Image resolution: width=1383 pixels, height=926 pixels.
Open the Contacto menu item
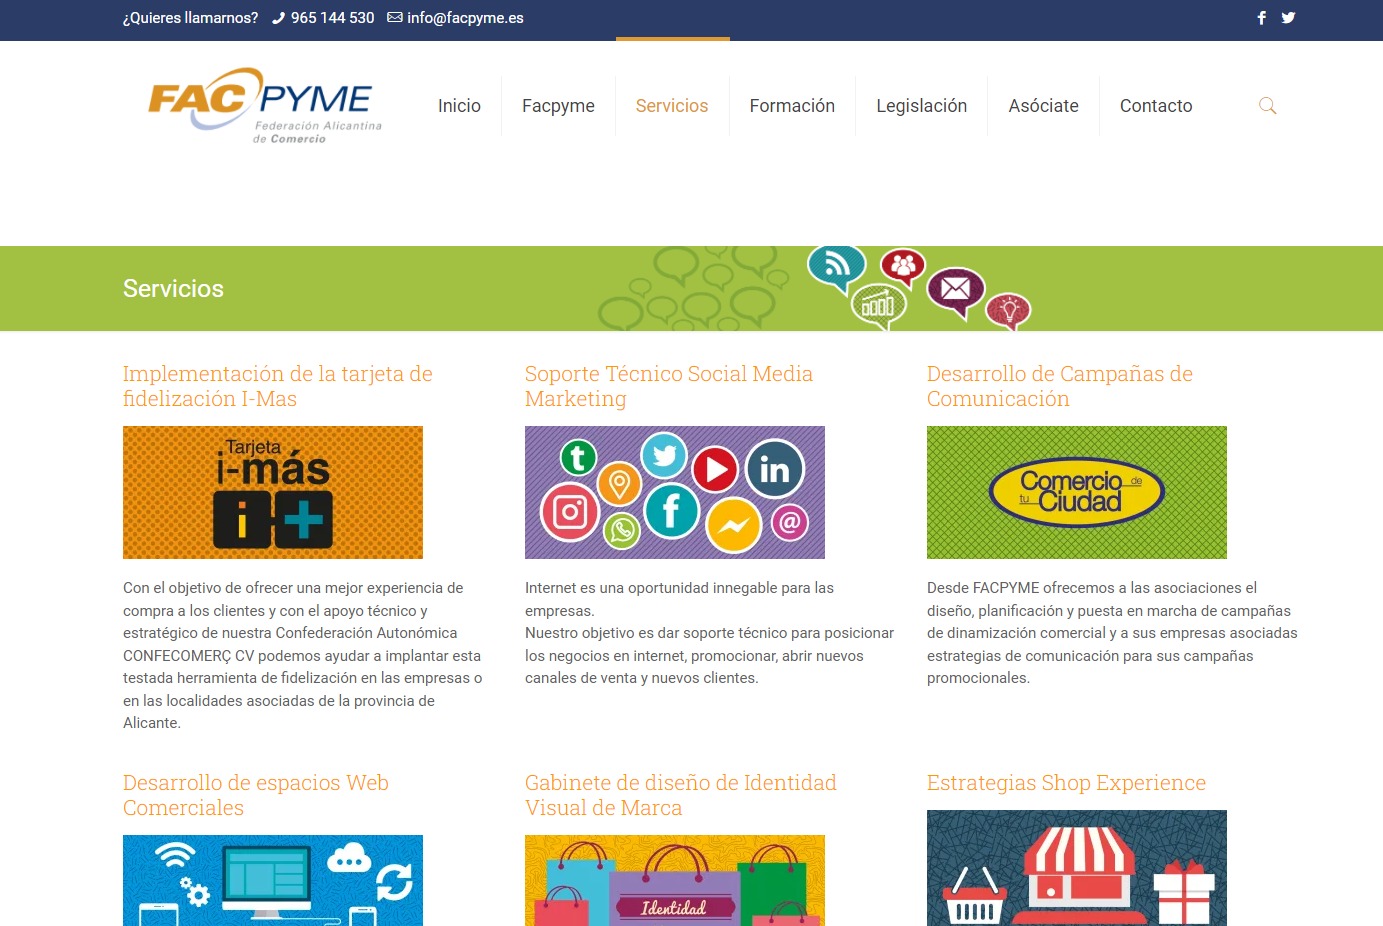[1156, 106]
